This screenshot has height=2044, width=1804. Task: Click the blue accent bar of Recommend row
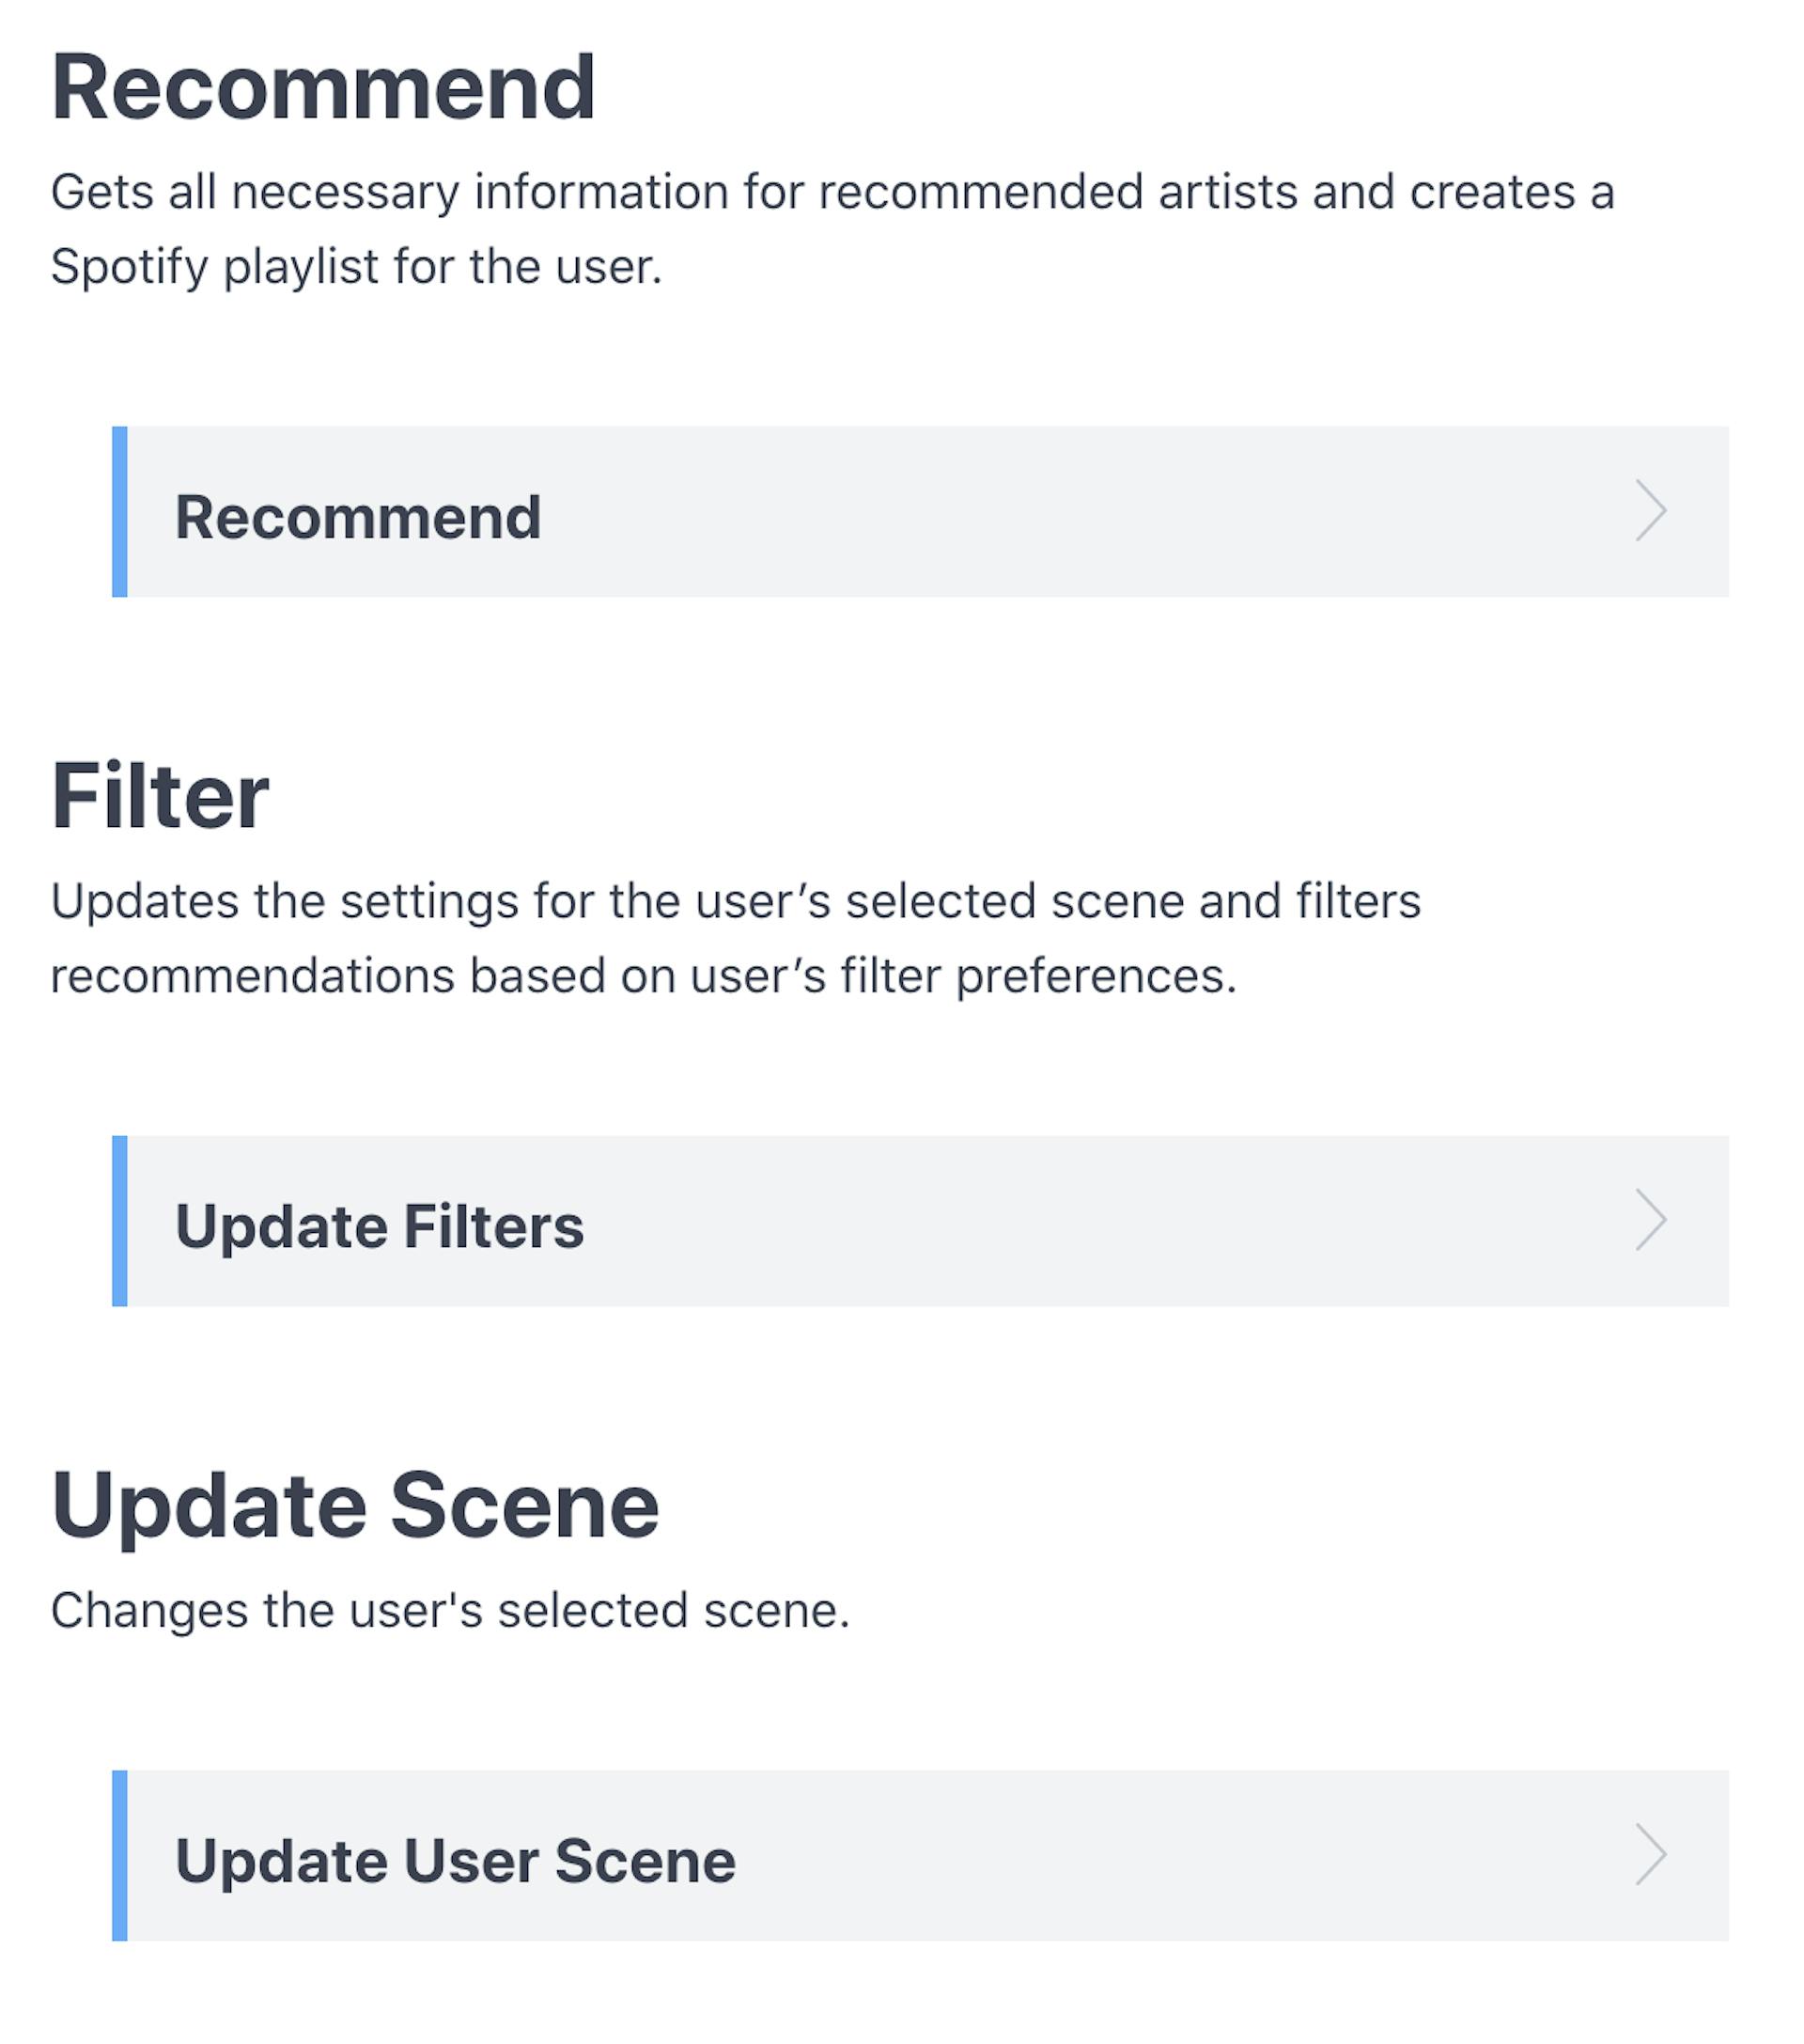click(x=119, y=512)
